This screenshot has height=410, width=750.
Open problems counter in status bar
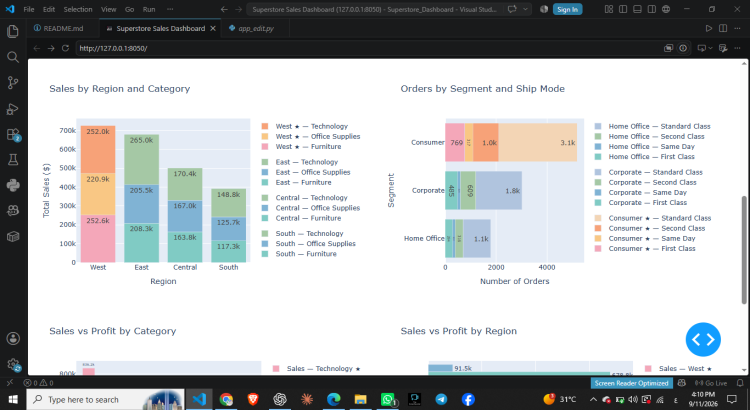tap(38, 383)
